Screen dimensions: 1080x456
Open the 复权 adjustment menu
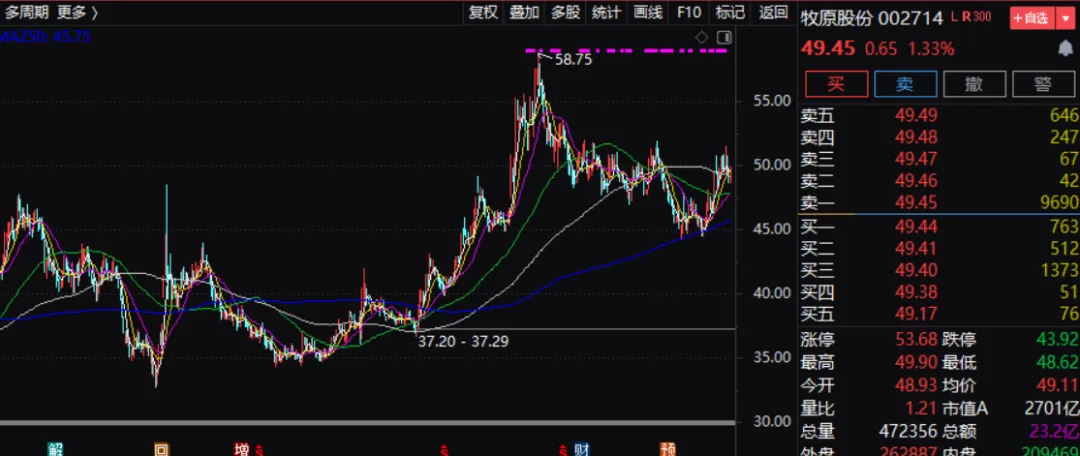click(x=483, y=12)
